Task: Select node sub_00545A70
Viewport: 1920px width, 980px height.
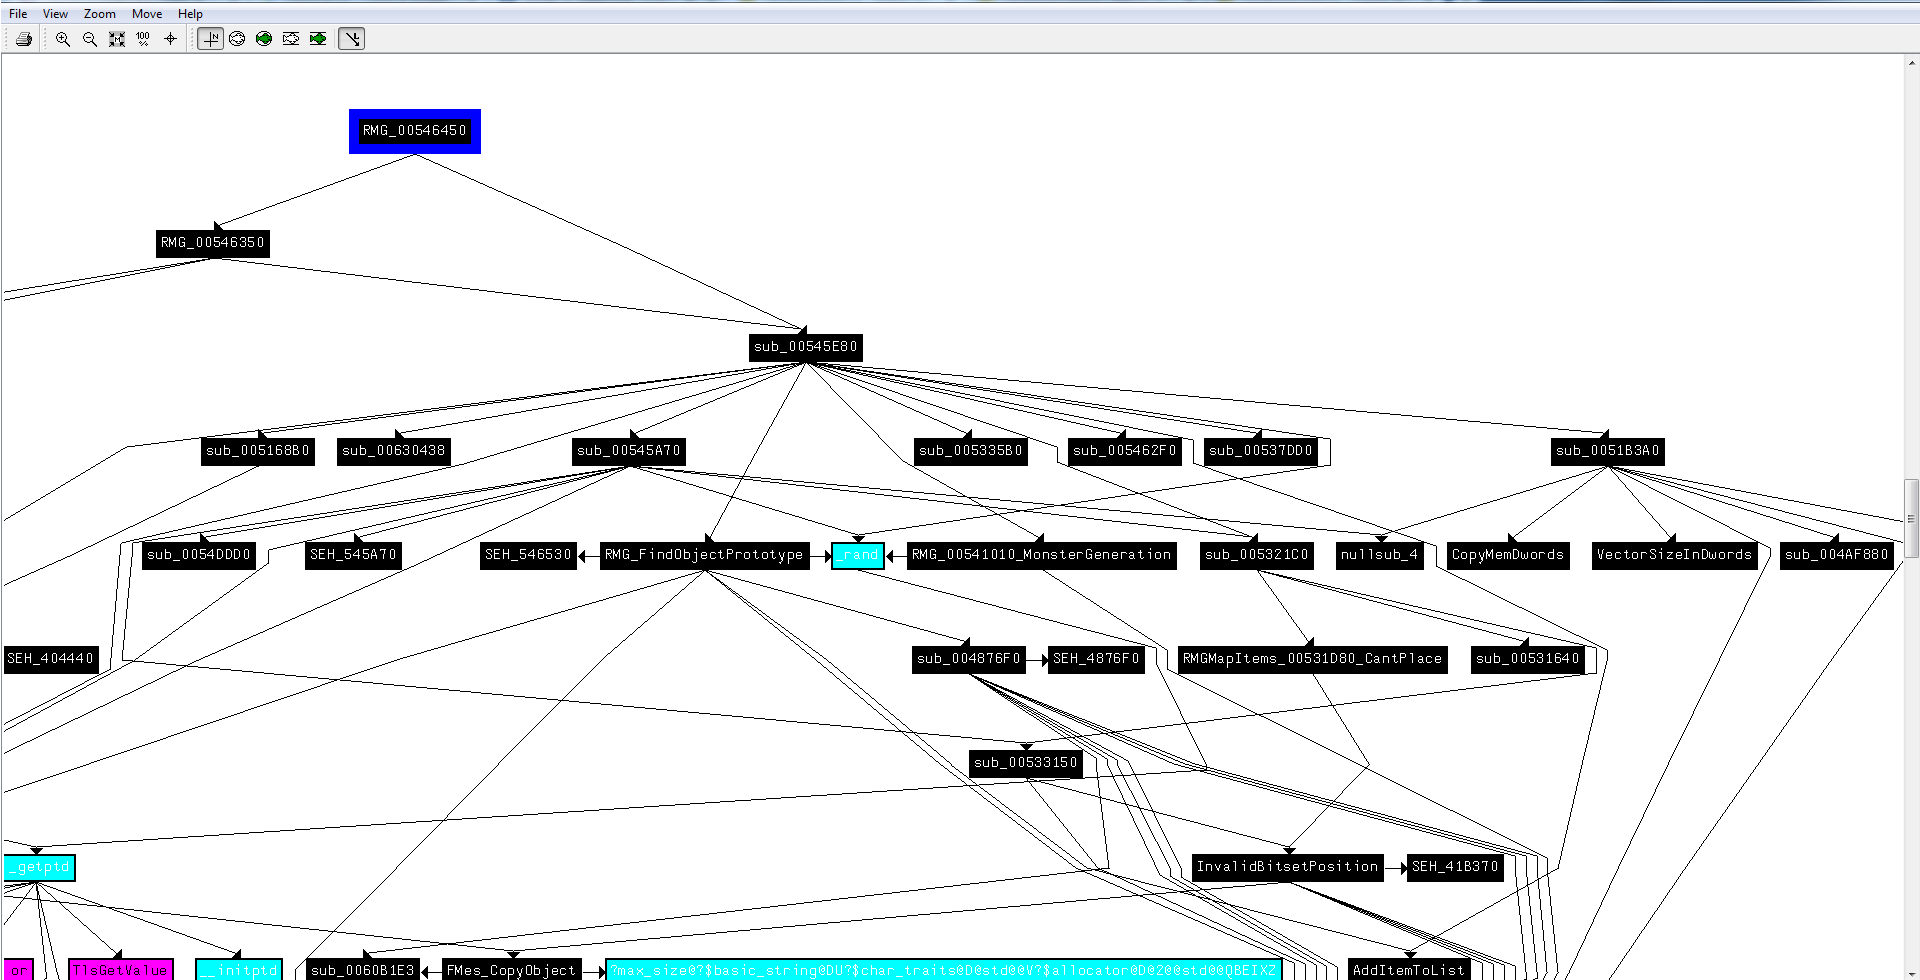Action: pos(629,451)
